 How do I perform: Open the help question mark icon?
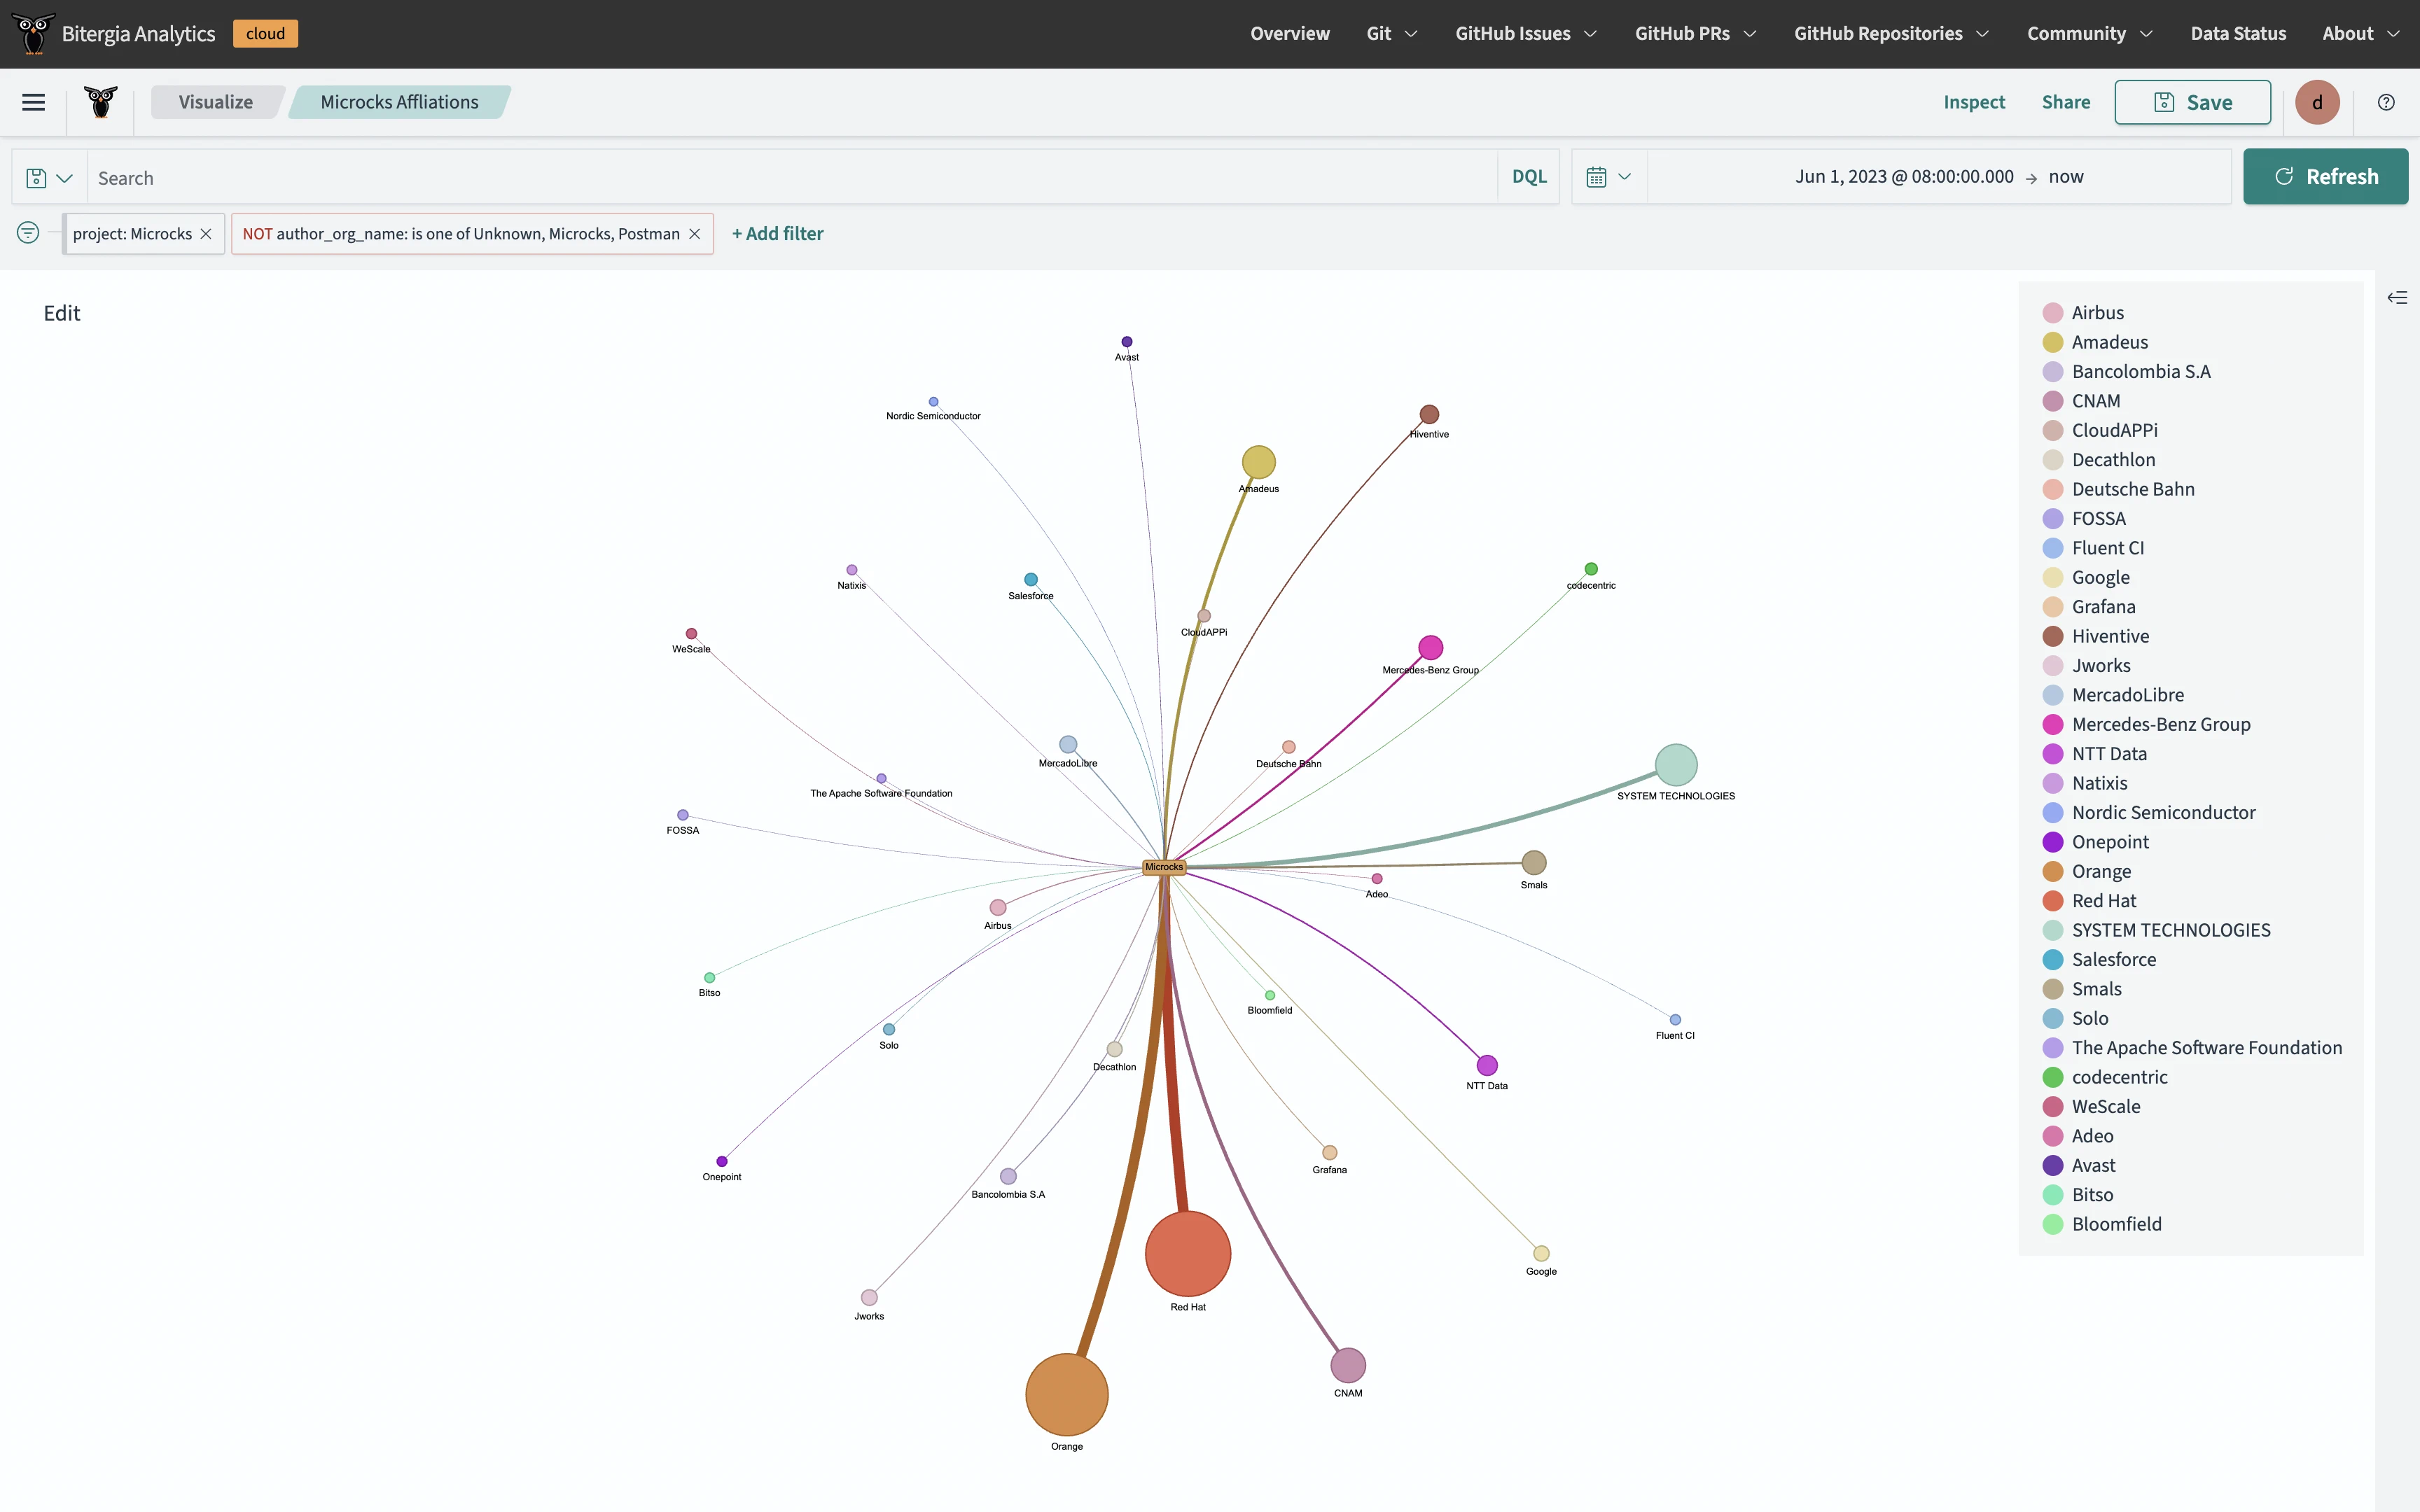[2386, 102]
